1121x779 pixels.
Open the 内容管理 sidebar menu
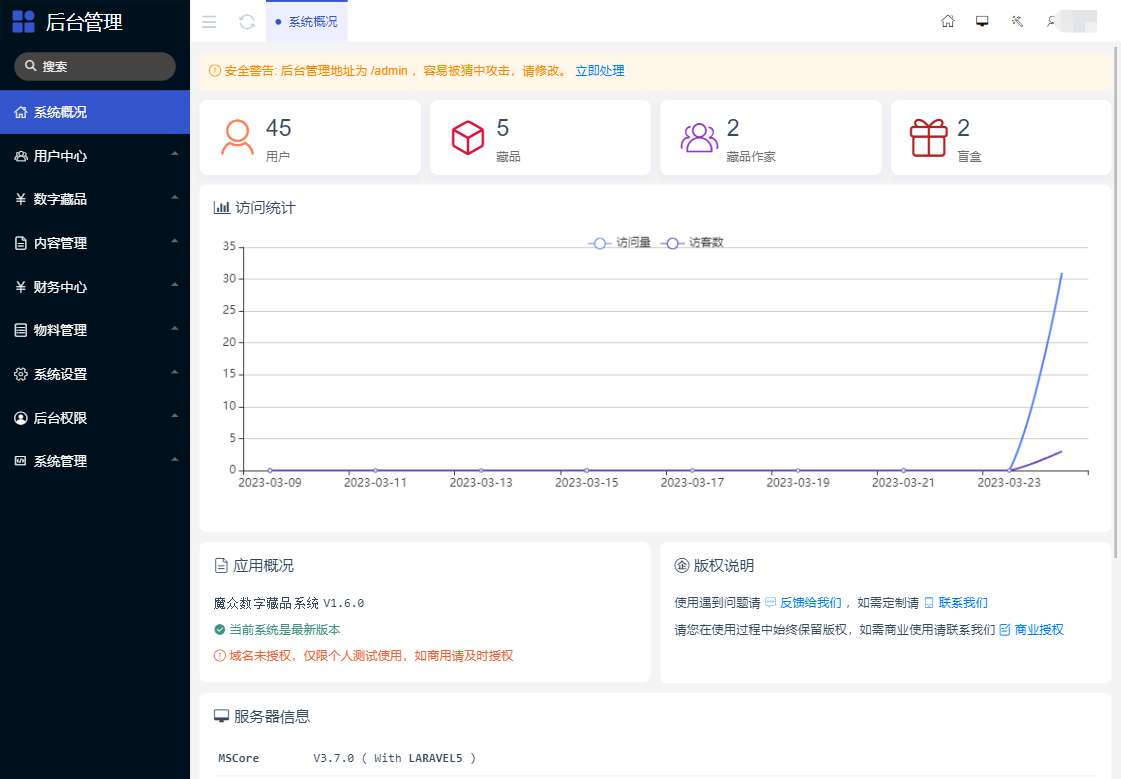[x=95, y=243]
